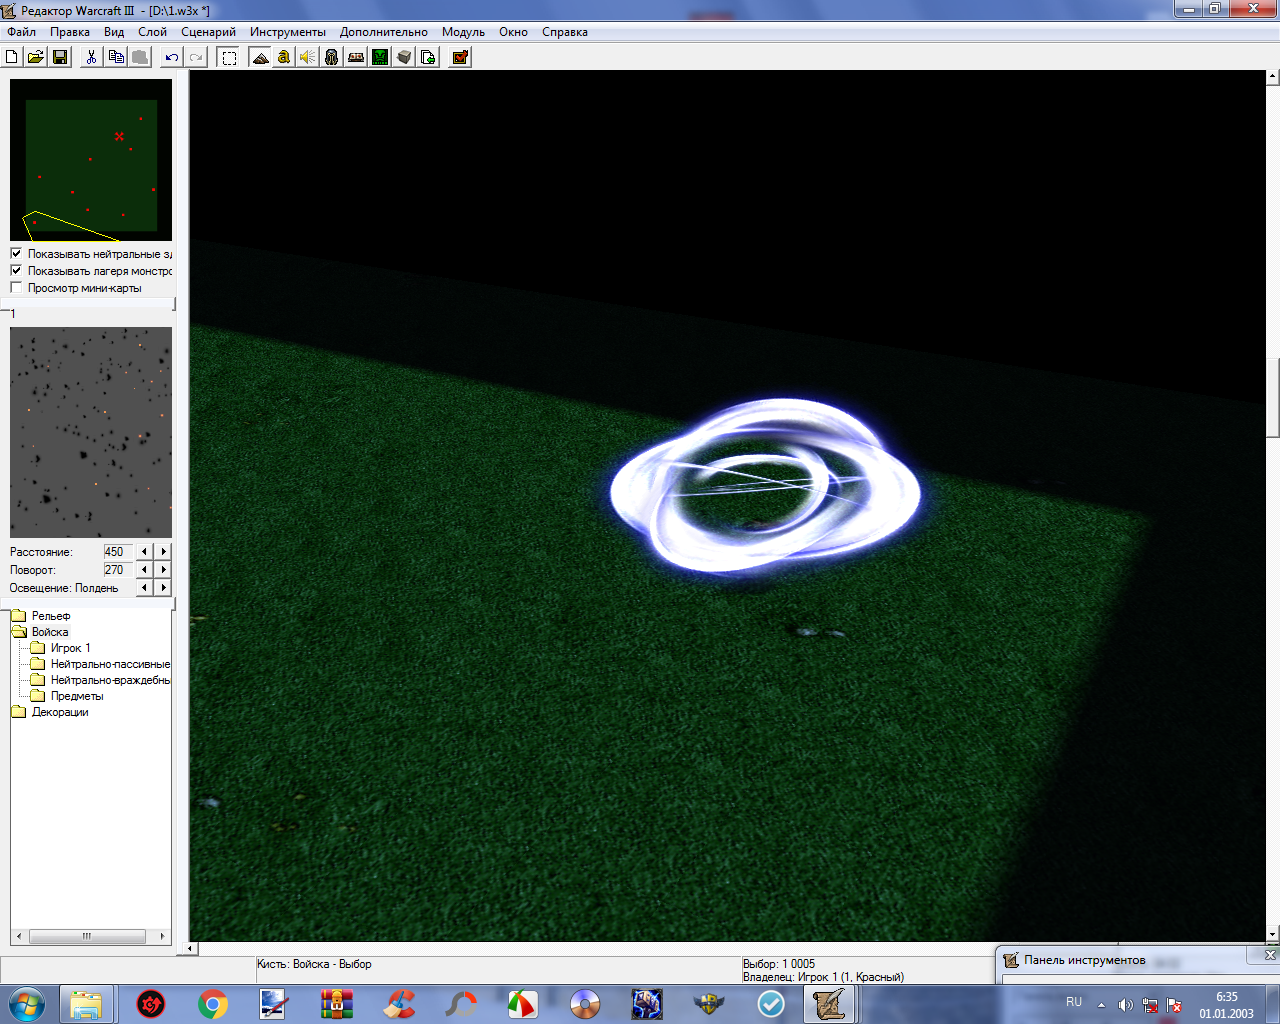Image resolution: width=1280 pixels, height=1024 pixels.
Task: Switch Освещение to next setting
Action: click(164, 588)
